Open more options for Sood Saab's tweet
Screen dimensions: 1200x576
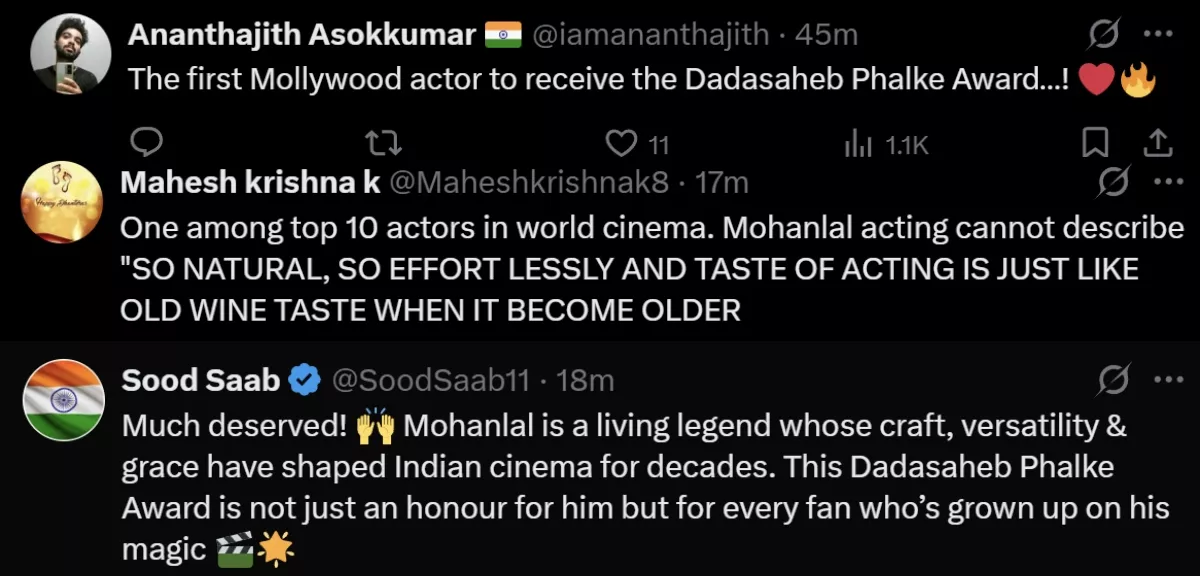1167,380
